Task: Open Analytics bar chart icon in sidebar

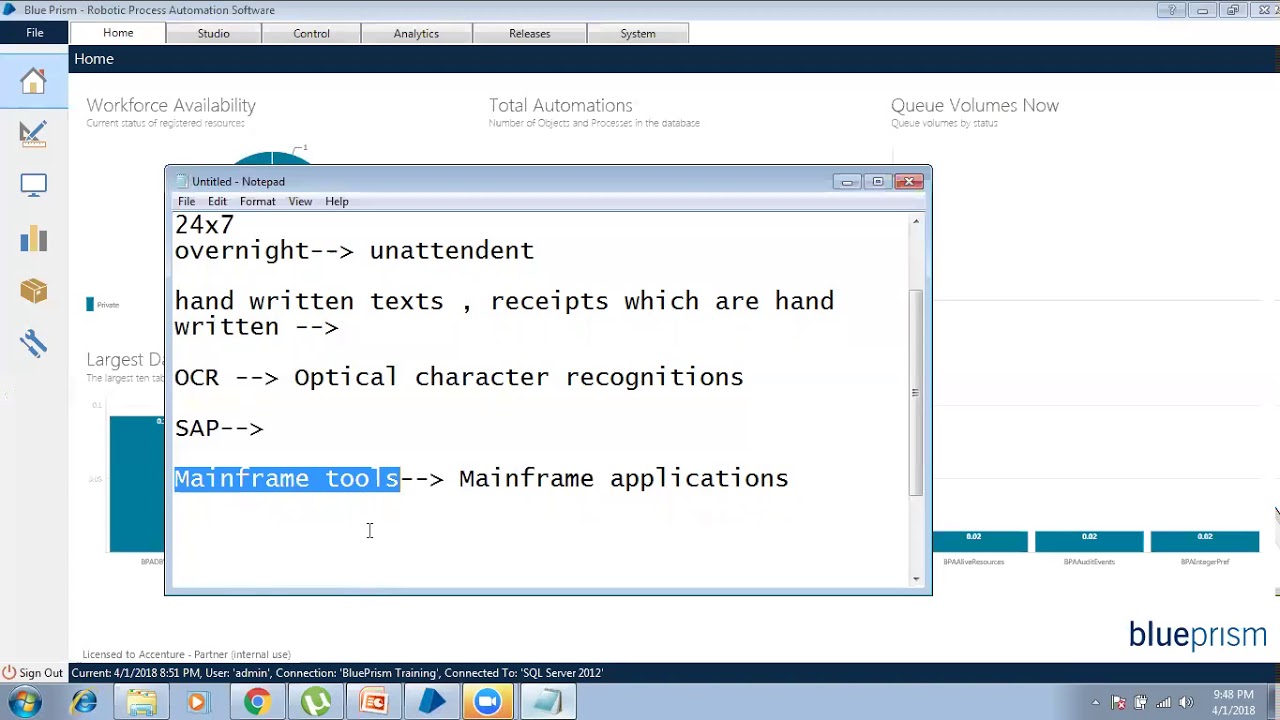Action: coord(33,239)
